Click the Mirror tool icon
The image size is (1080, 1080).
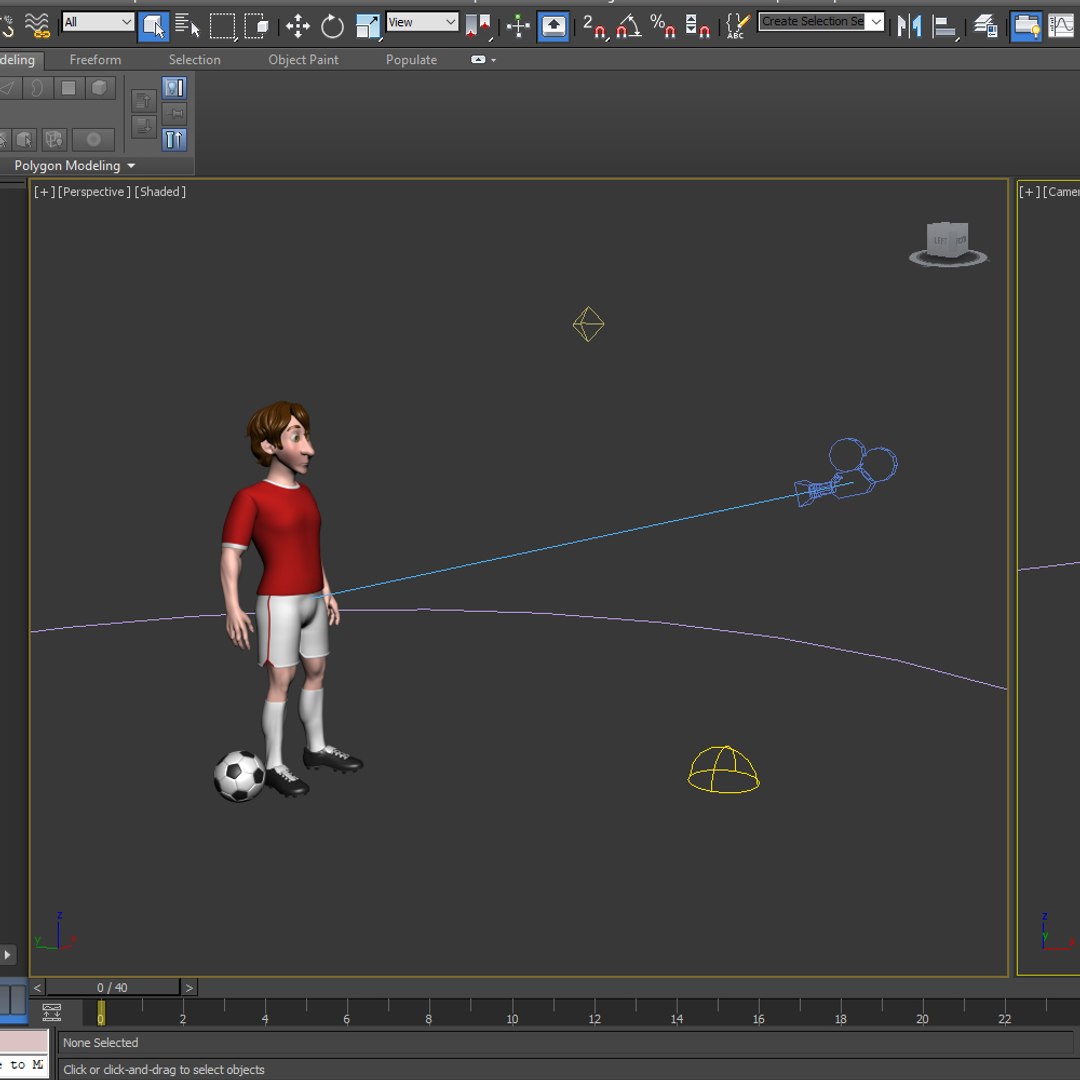[x=909, y=26]
